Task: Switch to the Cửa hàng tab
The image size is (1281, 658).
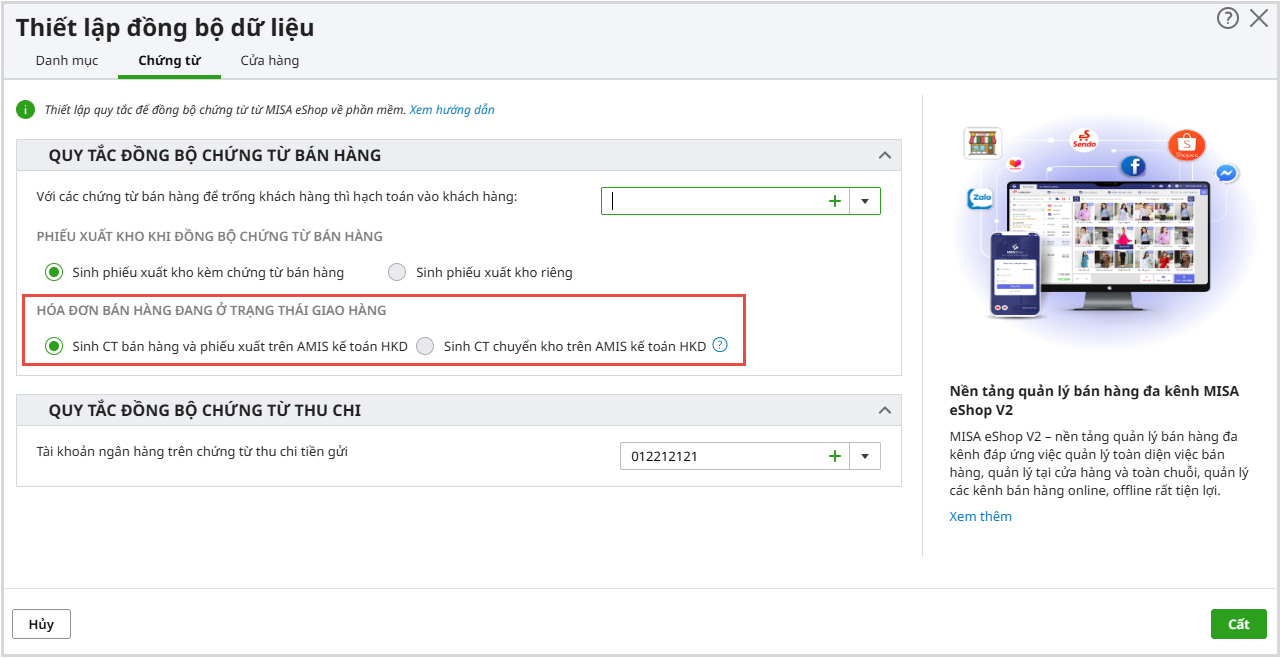Action: [x=269, y=61]
